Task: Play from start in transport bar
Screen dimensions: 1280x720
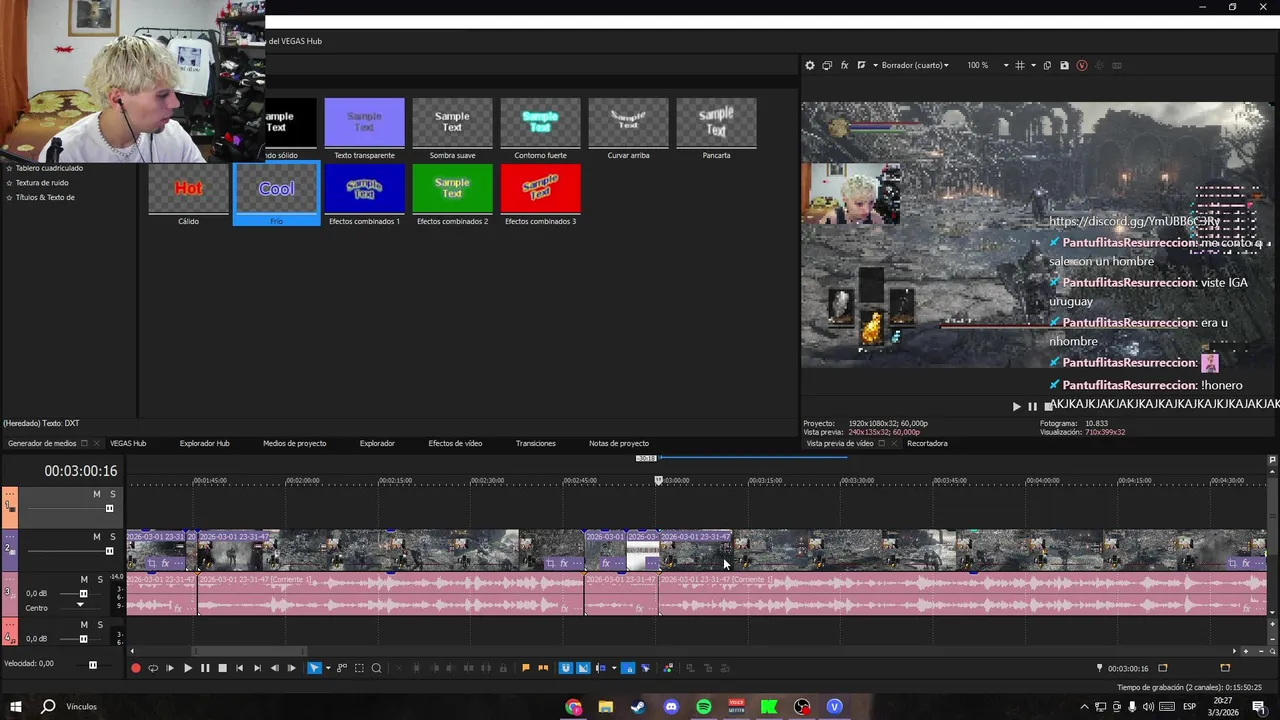Action: coord(170,668)
